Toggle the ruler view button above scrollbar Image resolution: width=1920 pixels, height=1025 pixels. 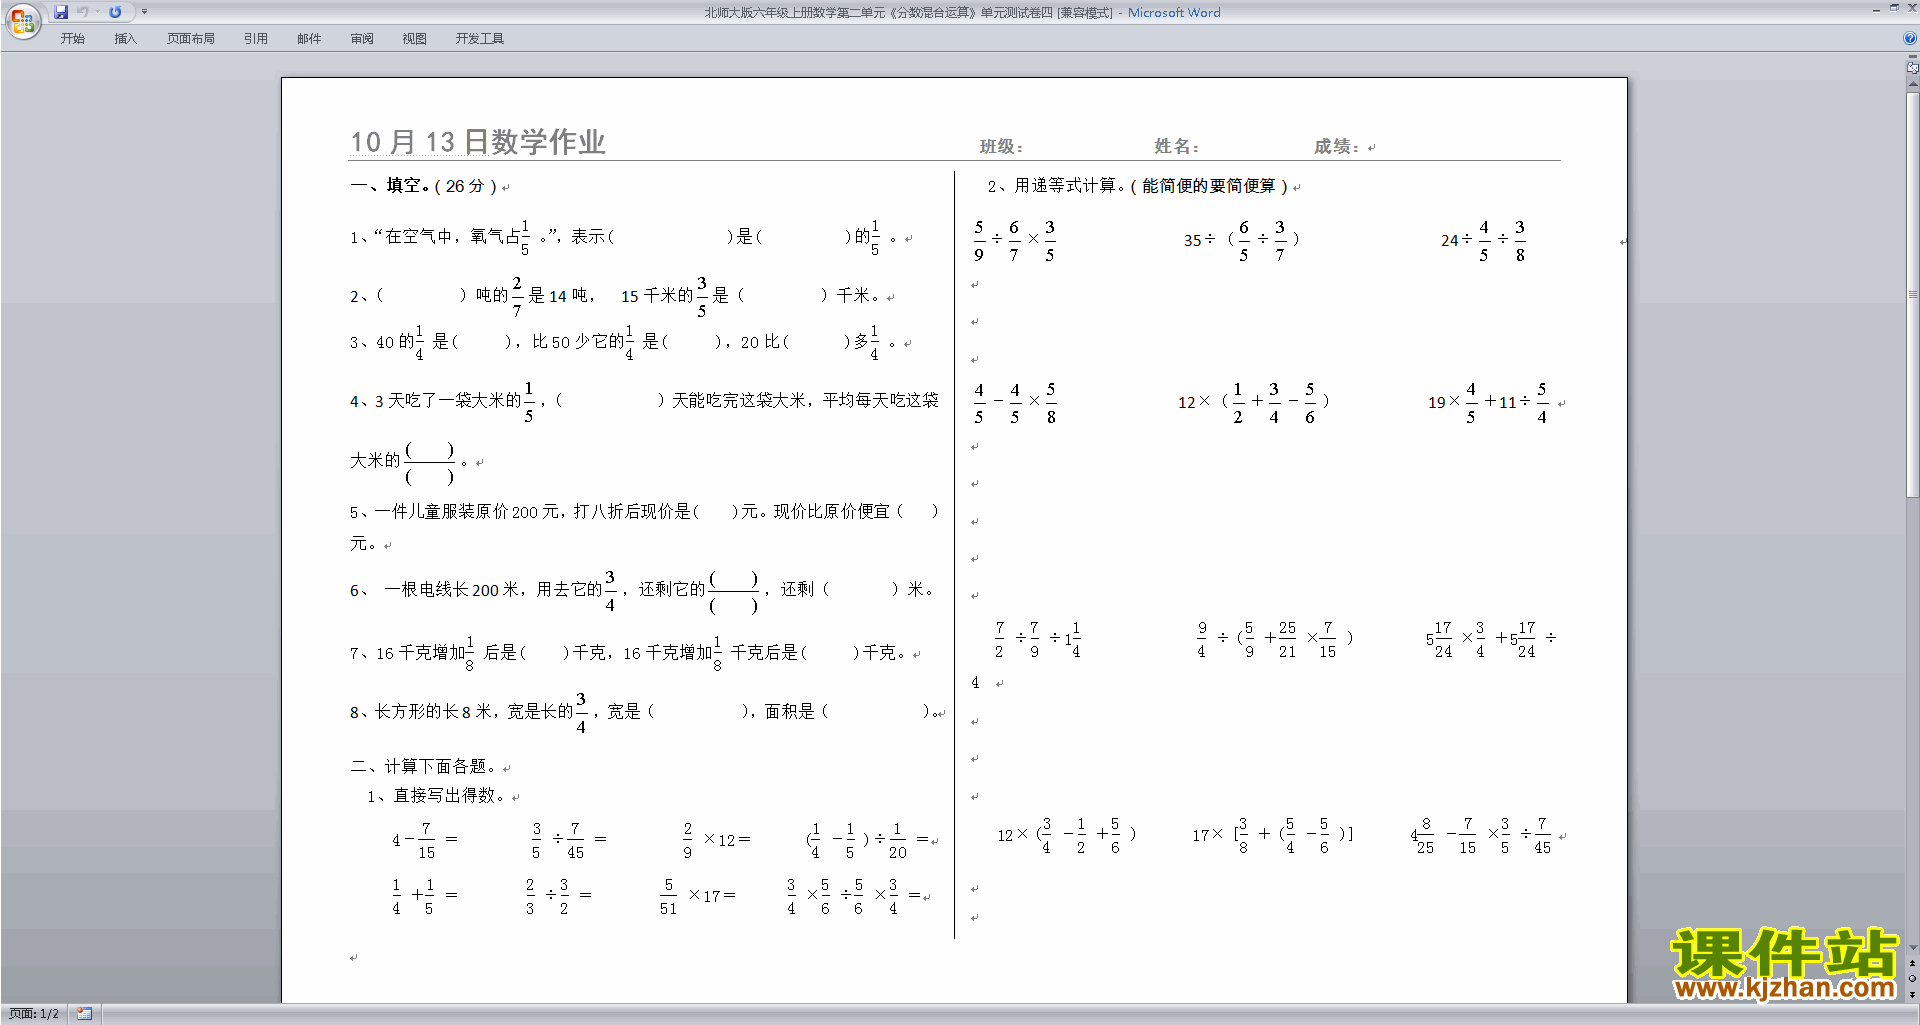pyautogui.click(x=1912, y=68)
